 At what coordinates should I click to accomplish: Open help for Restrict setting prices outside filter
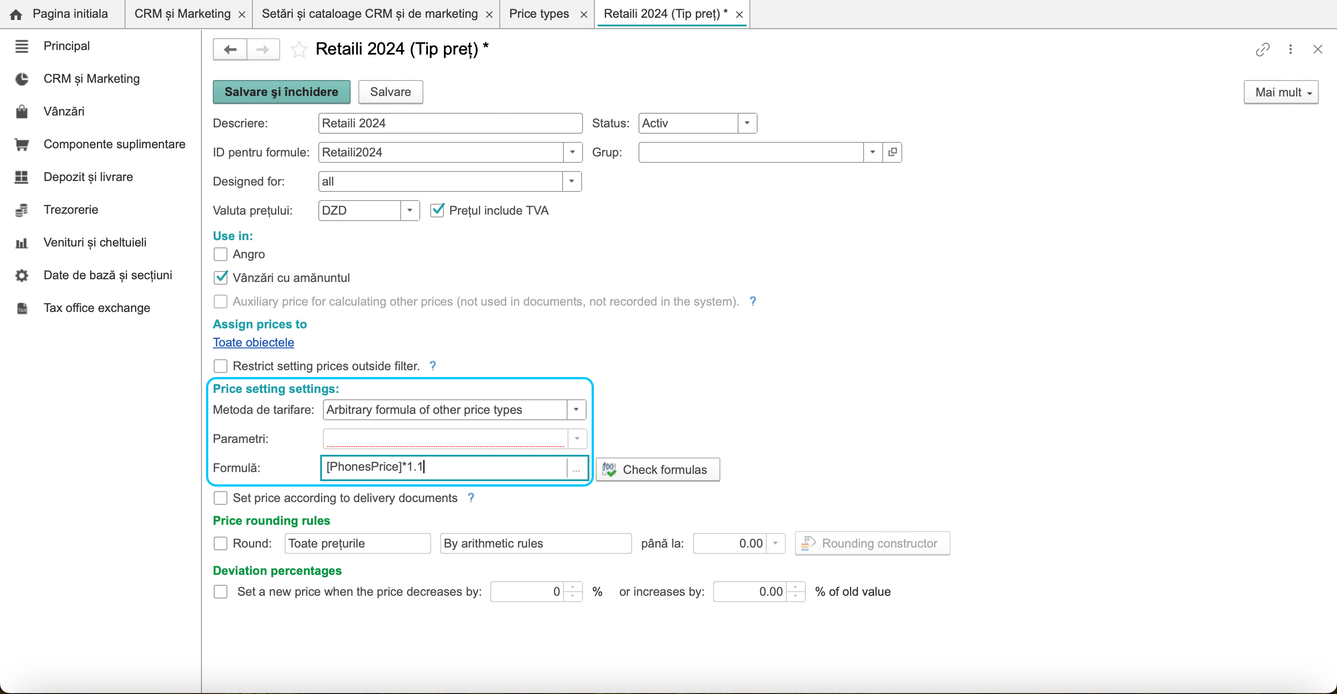coord(433,366)
